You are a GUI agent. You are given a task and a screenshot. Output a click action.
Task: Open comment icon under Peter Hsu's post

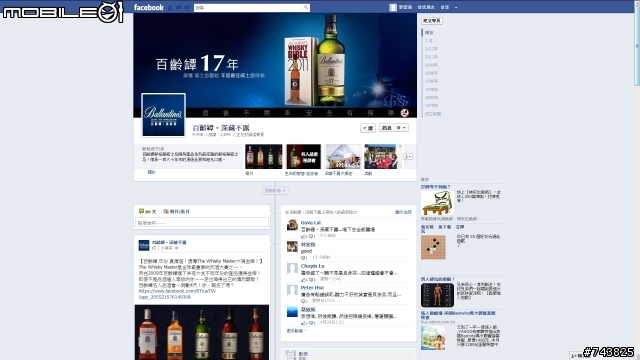(304, 301)
